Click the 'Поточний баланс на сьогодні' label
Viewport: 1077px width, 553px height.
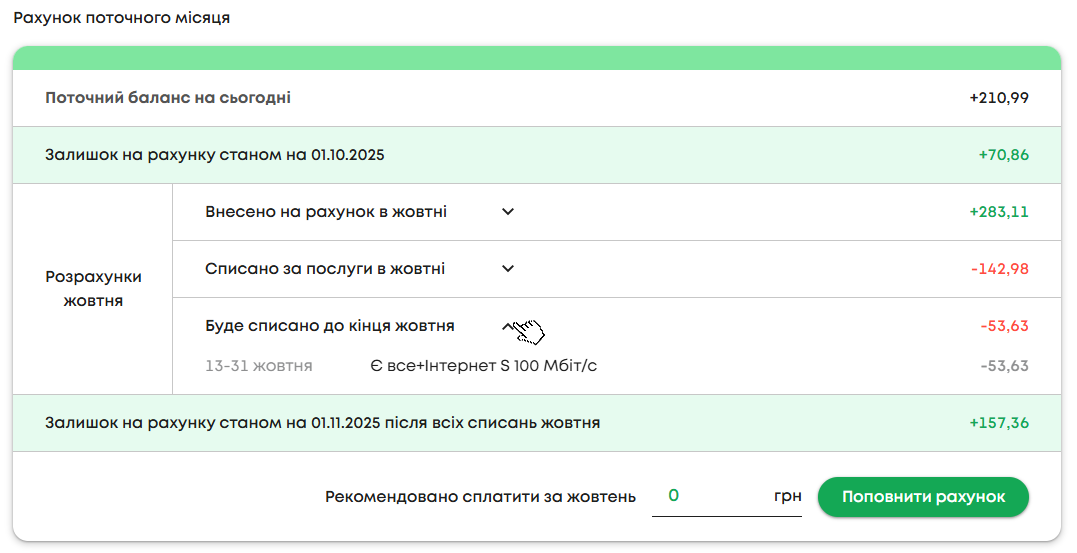(x=168, y=98)
